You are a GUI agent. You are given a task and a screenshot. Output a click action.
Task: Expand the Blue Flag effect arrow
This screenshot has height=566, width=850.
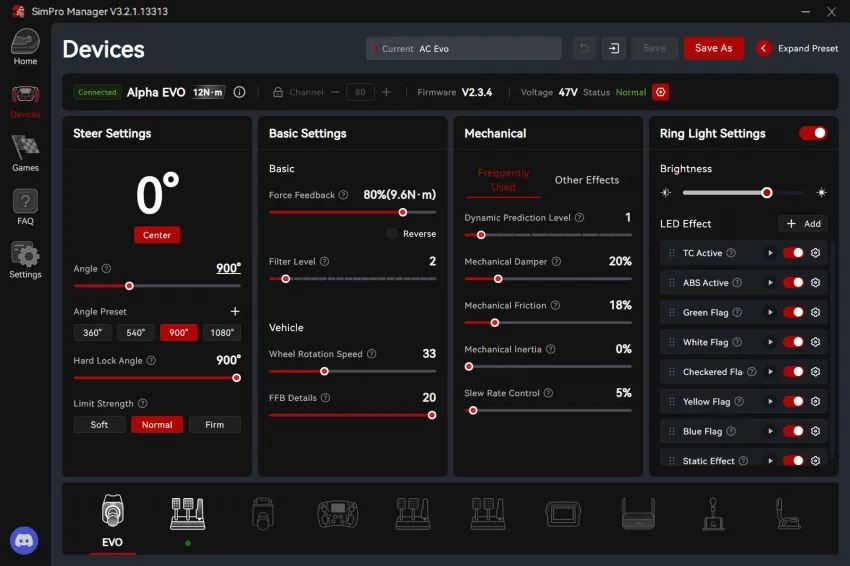tap(770, 431)
